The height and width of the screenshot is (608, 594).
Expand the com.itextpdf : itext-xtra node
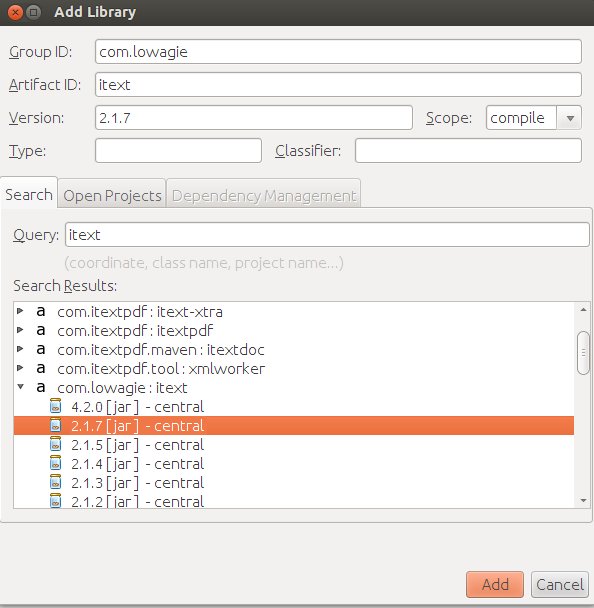pyautogui.click(x=21, y=311)
